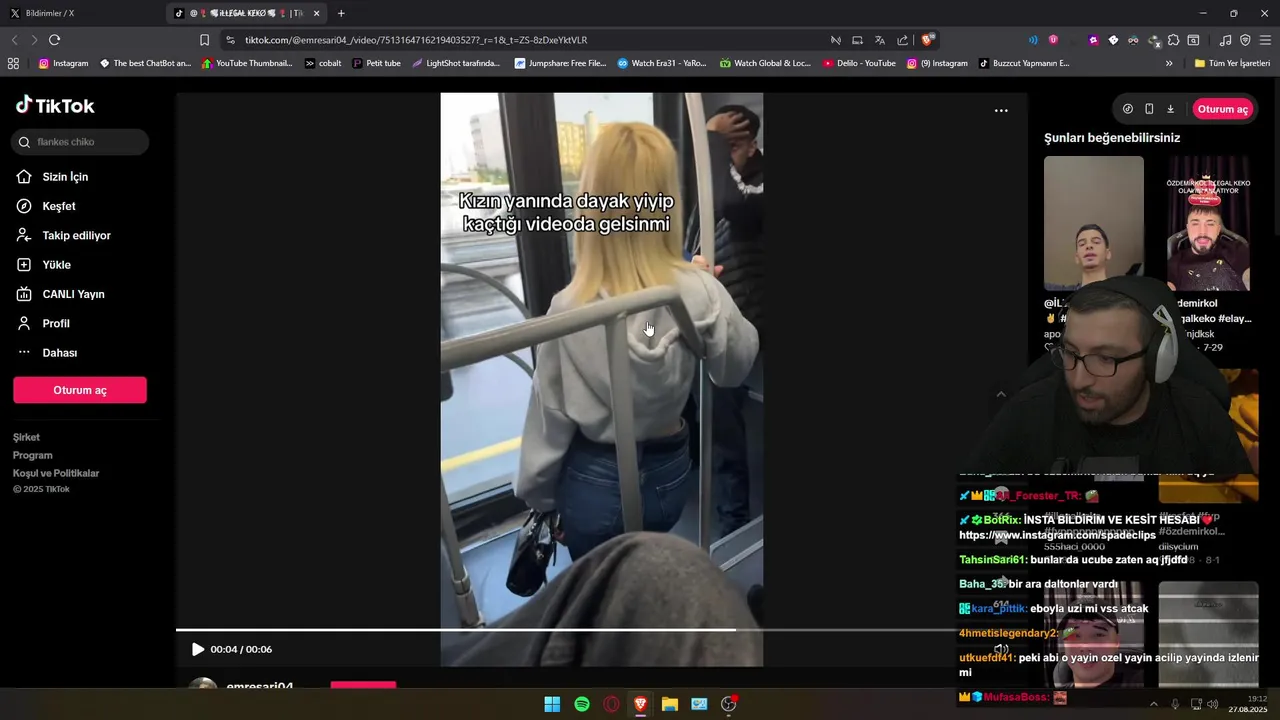Open Koşul ve Politikalar link
The height and width of the screenshot is (720, 1280).
(56, 473)
